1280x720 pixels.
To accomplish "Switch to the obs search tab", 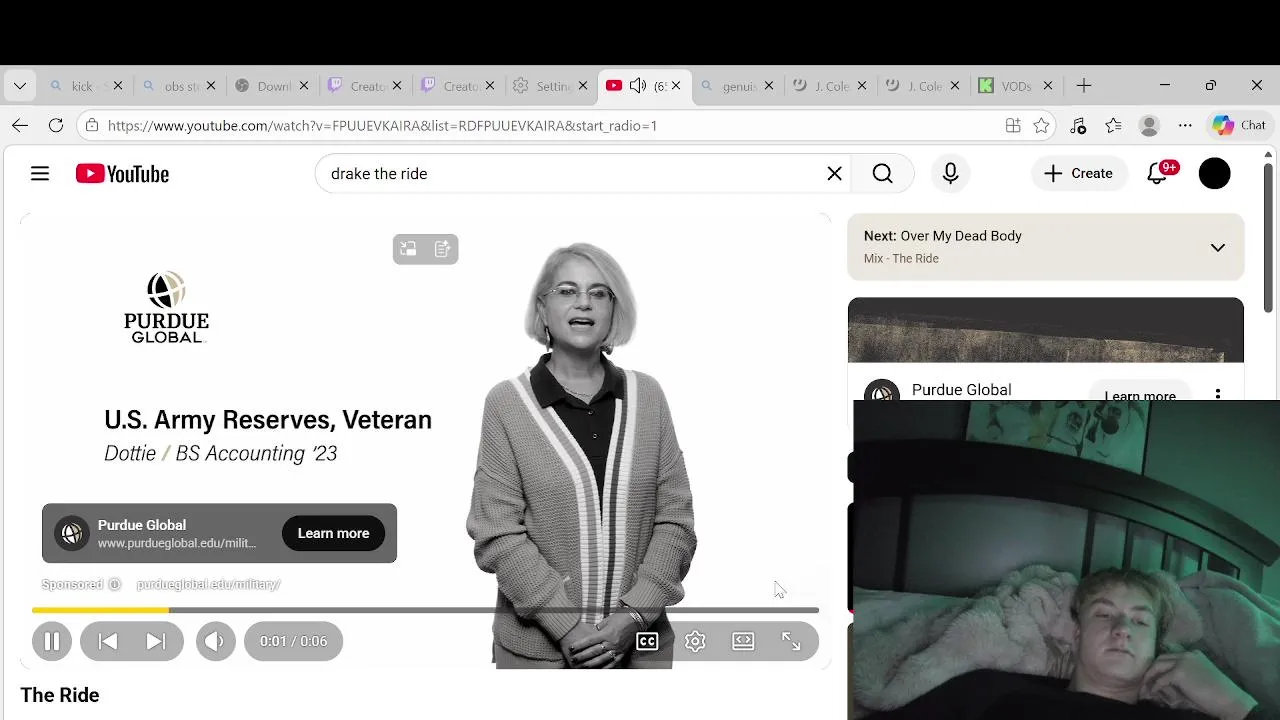I will [x=181, y=86].
